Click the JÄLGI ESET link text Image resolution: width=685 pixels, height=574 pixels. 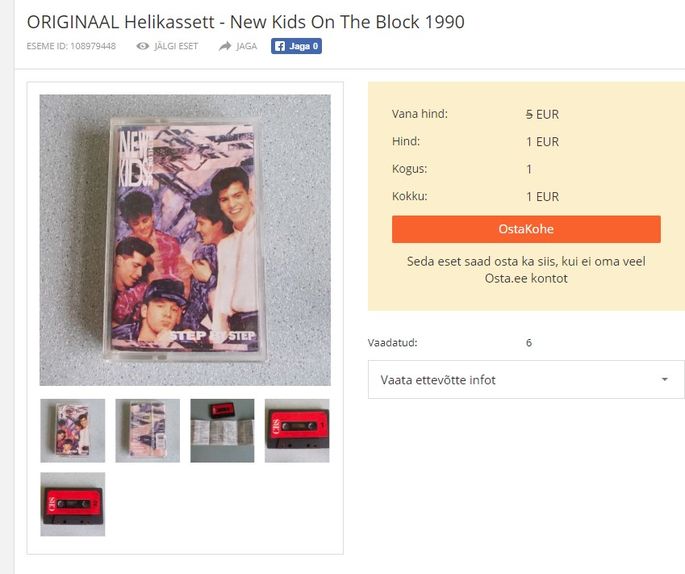(176, 46)
